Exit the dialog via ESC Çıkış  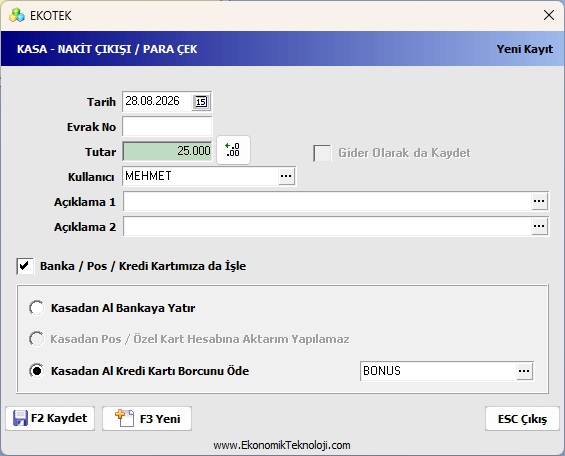(x=522, y=419)
